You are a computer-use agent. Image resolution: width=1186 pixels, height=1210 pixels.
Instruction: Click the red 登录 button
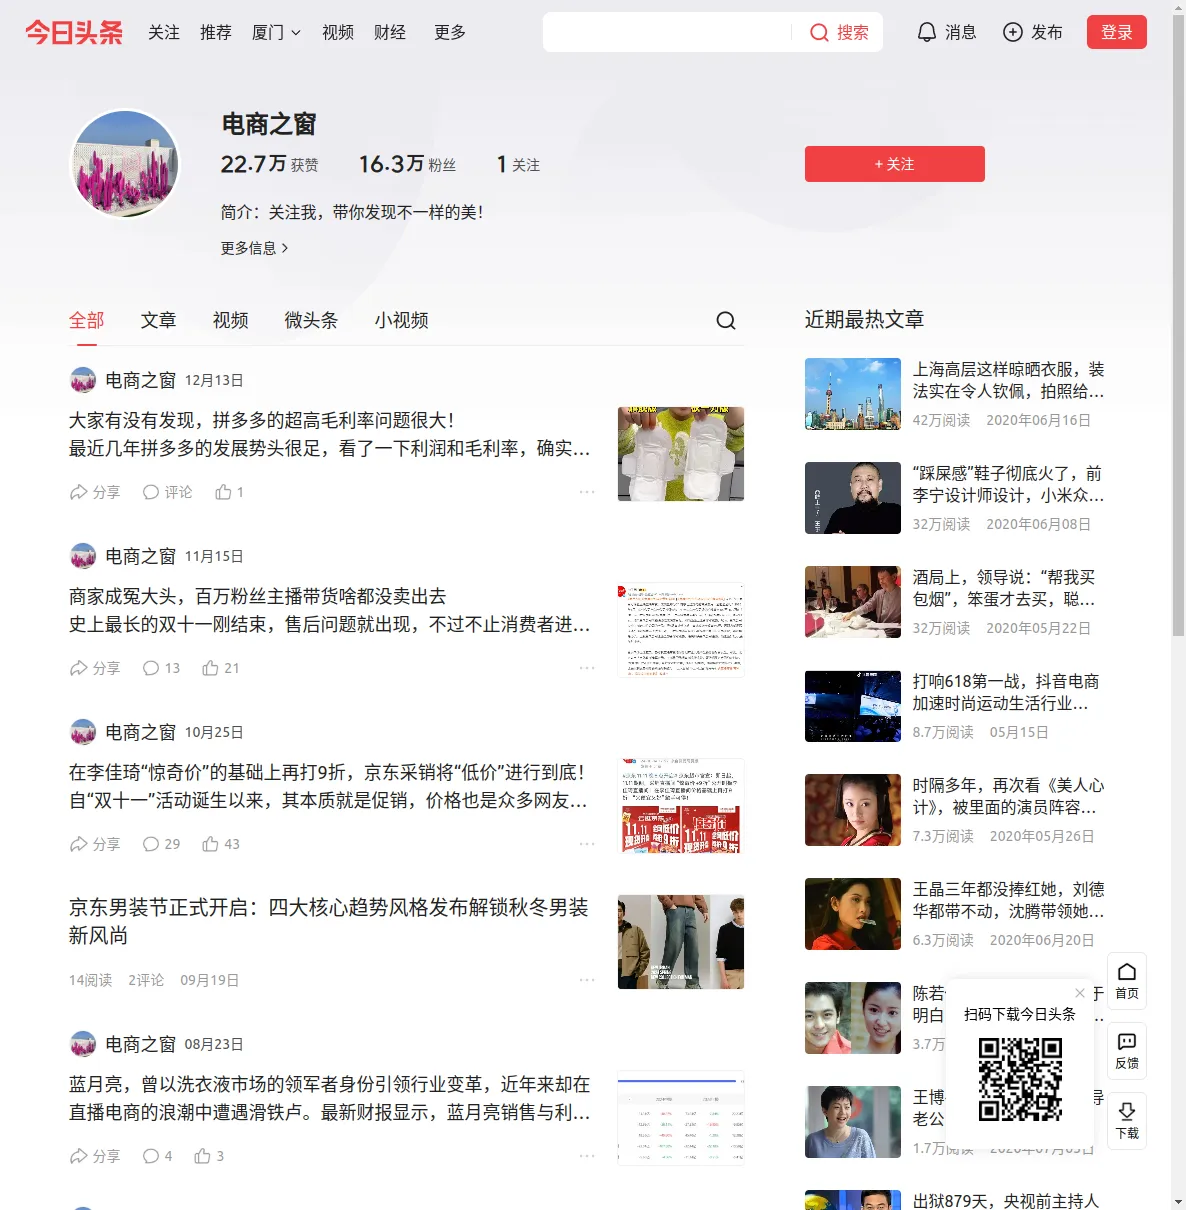[x=1117, y=32]
